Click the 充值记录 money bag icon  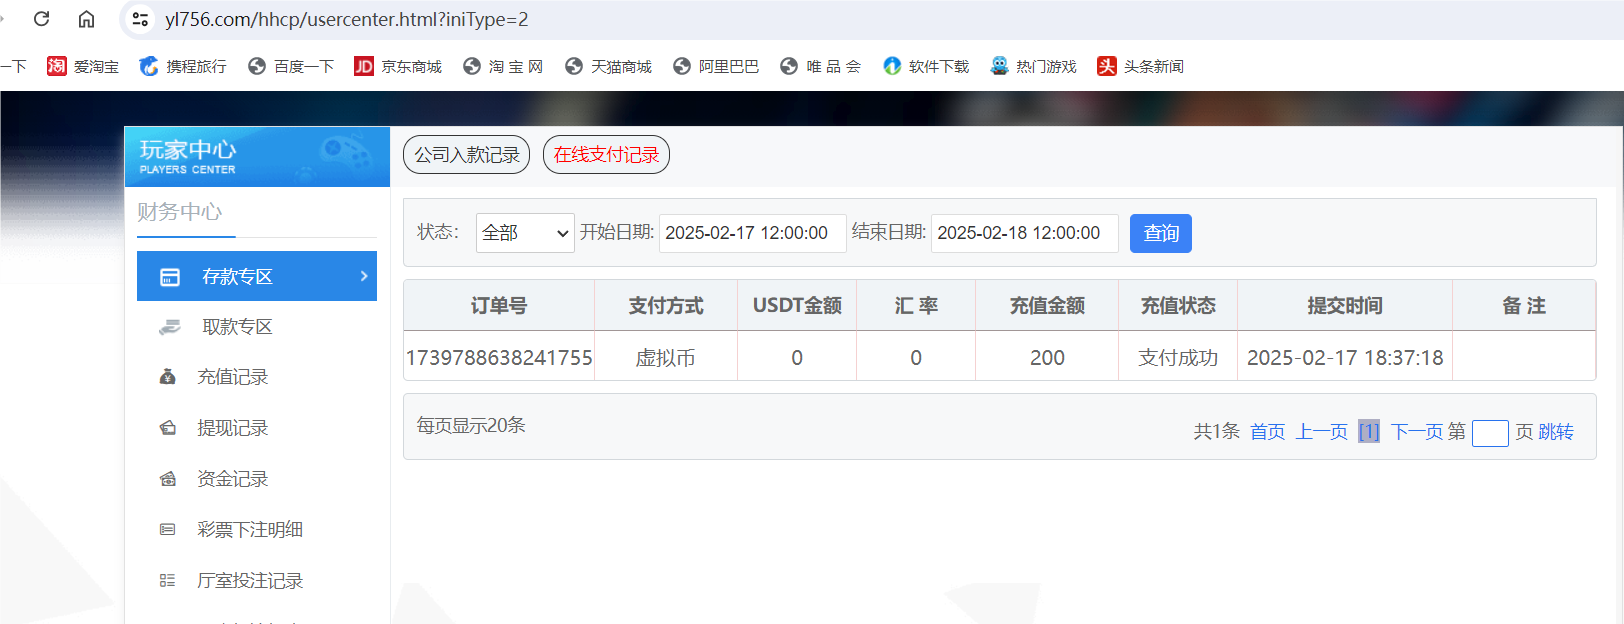168,377
